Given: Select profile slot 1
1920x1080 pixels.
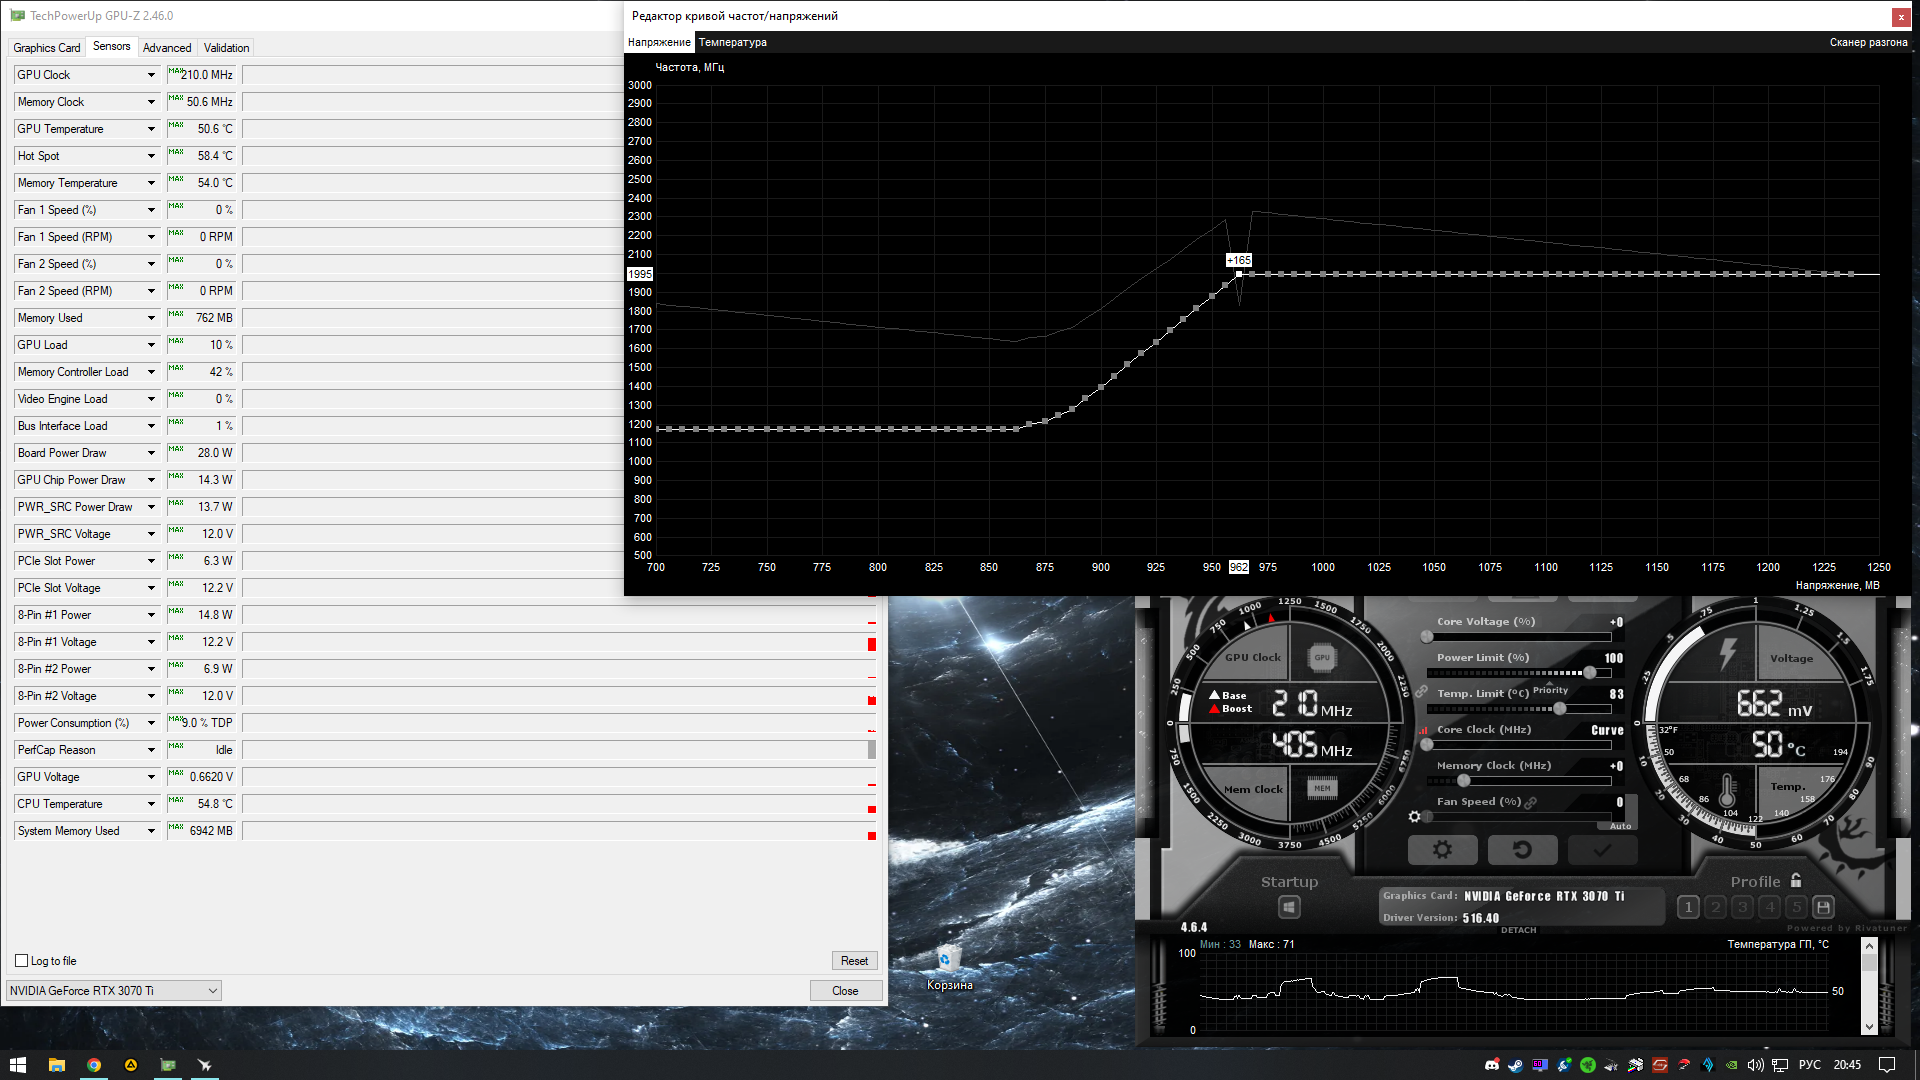Looking at the screenshot, I should [1688, 907].
